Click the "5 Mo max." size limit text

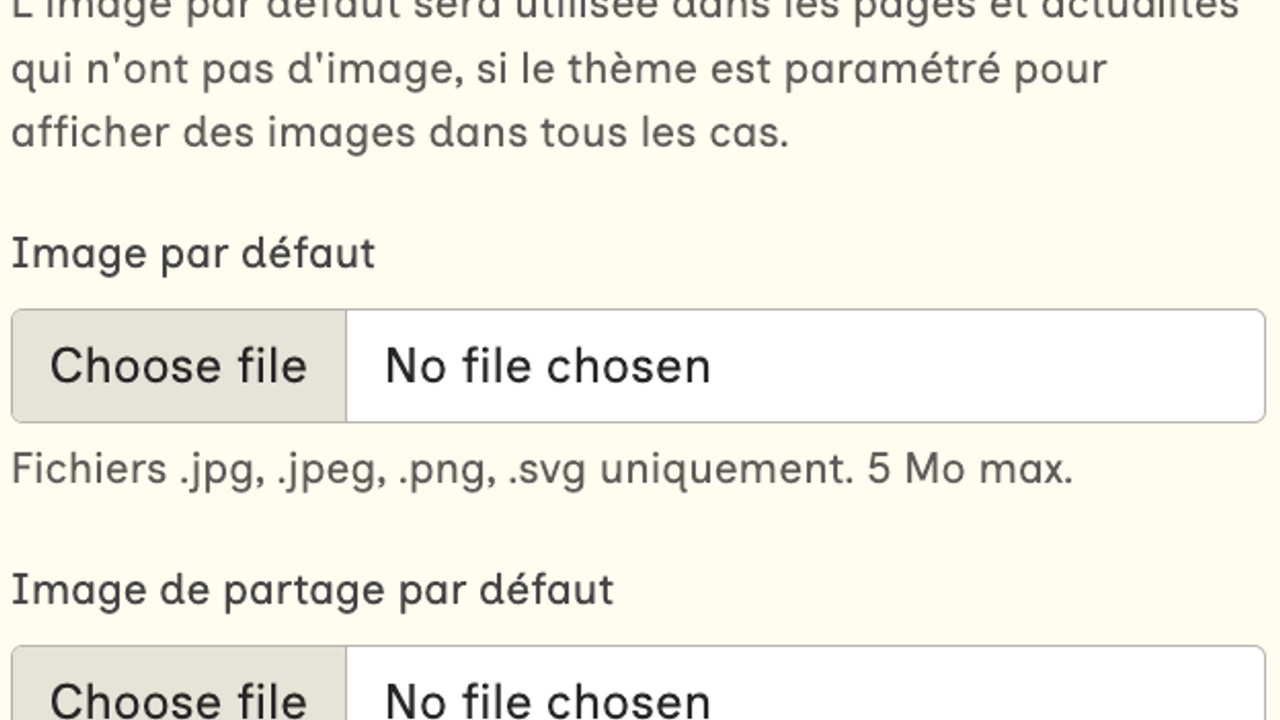(x=970, y=469)
